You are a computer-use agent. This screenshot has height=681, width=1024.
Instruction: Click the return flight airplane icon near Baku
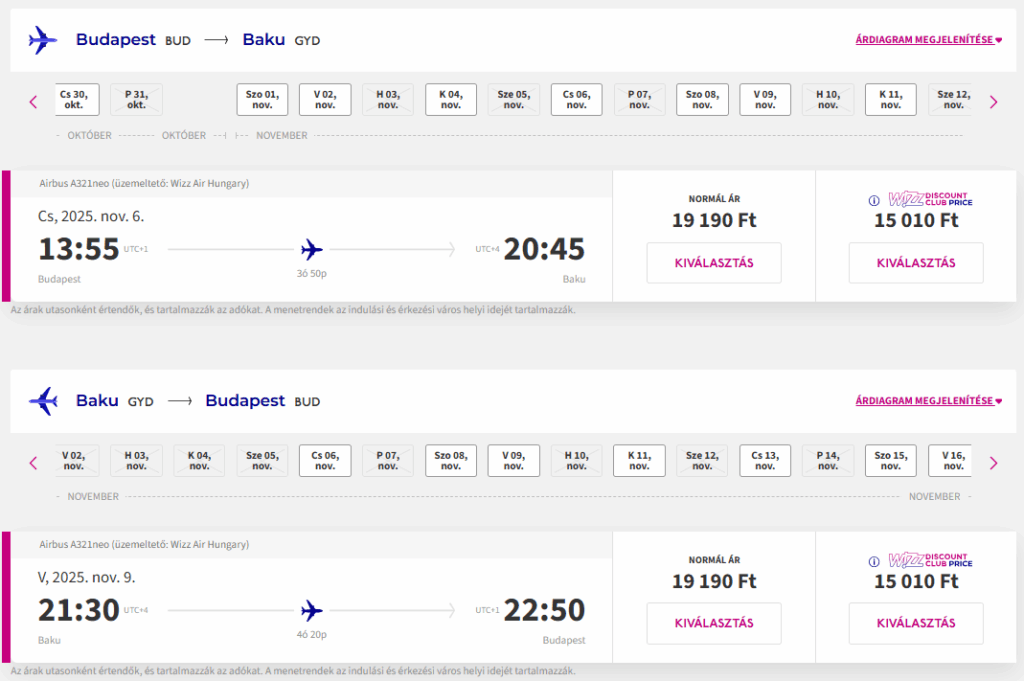[43, 401]
